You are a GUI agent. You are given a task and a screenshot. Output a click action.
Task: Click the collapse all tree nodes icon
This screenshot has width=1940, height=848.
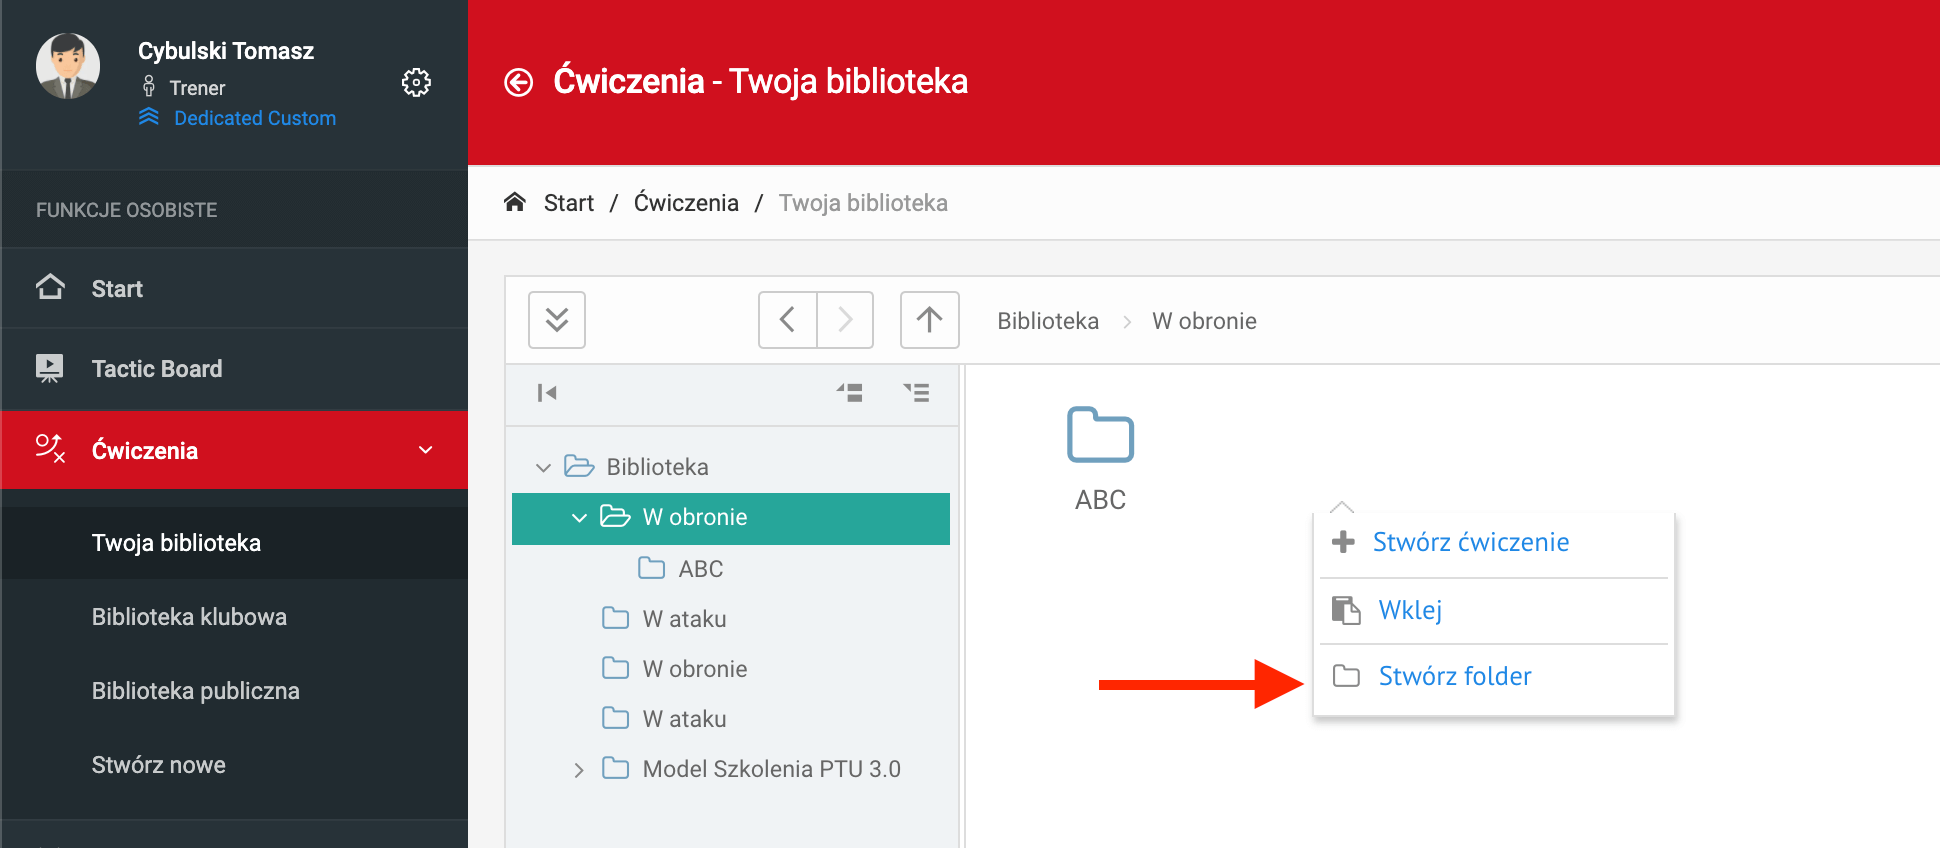(850, 393)
